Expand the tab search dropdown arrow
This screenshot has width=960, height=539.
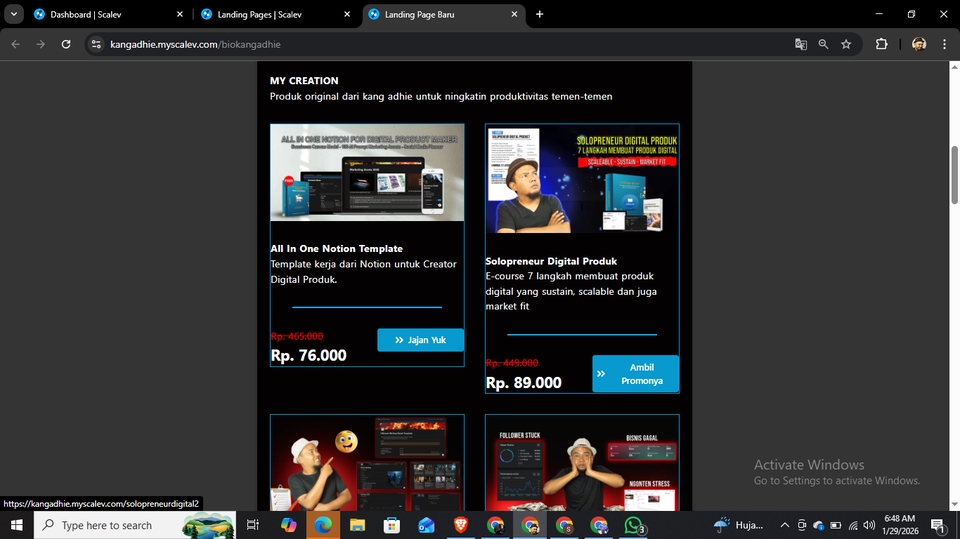point(14,14)
